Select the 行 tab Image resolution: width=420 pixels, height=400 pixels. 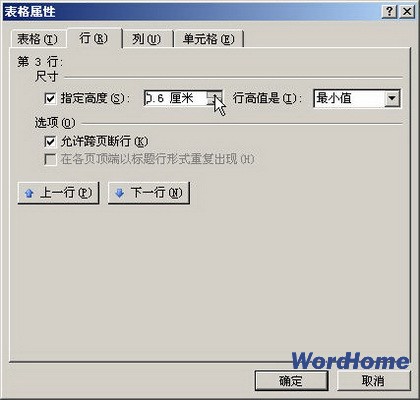point(94,38)
